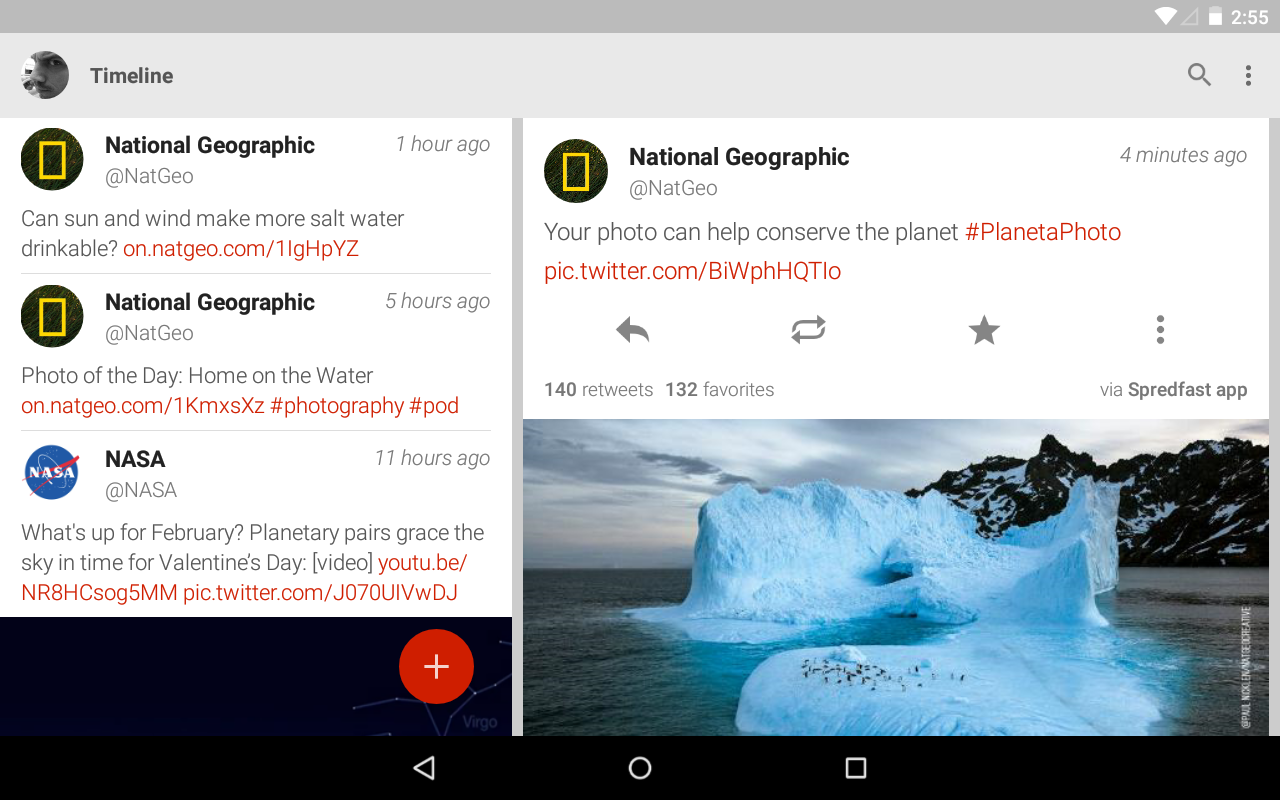Screen dimensions: 1280x800
Task: Tap NatGeo avatar on the salt water tweet
Action: click(x=52, y=159)
